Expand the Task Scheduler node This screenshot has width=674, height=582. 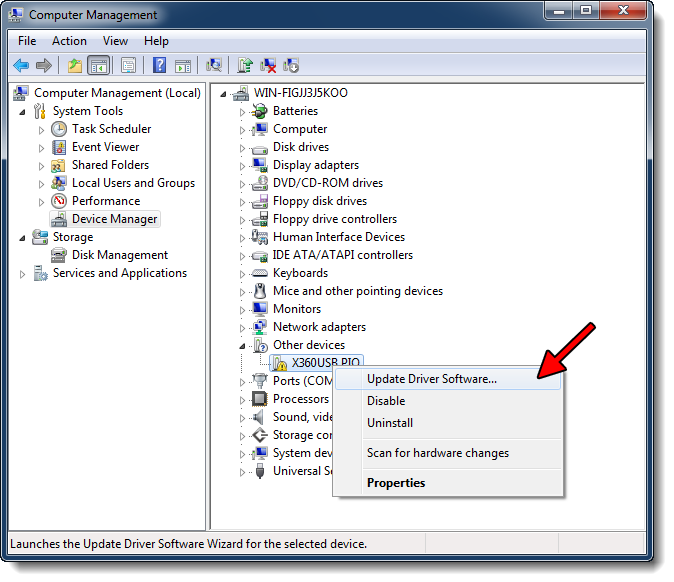pyautogui.click(x=41, y=130)
